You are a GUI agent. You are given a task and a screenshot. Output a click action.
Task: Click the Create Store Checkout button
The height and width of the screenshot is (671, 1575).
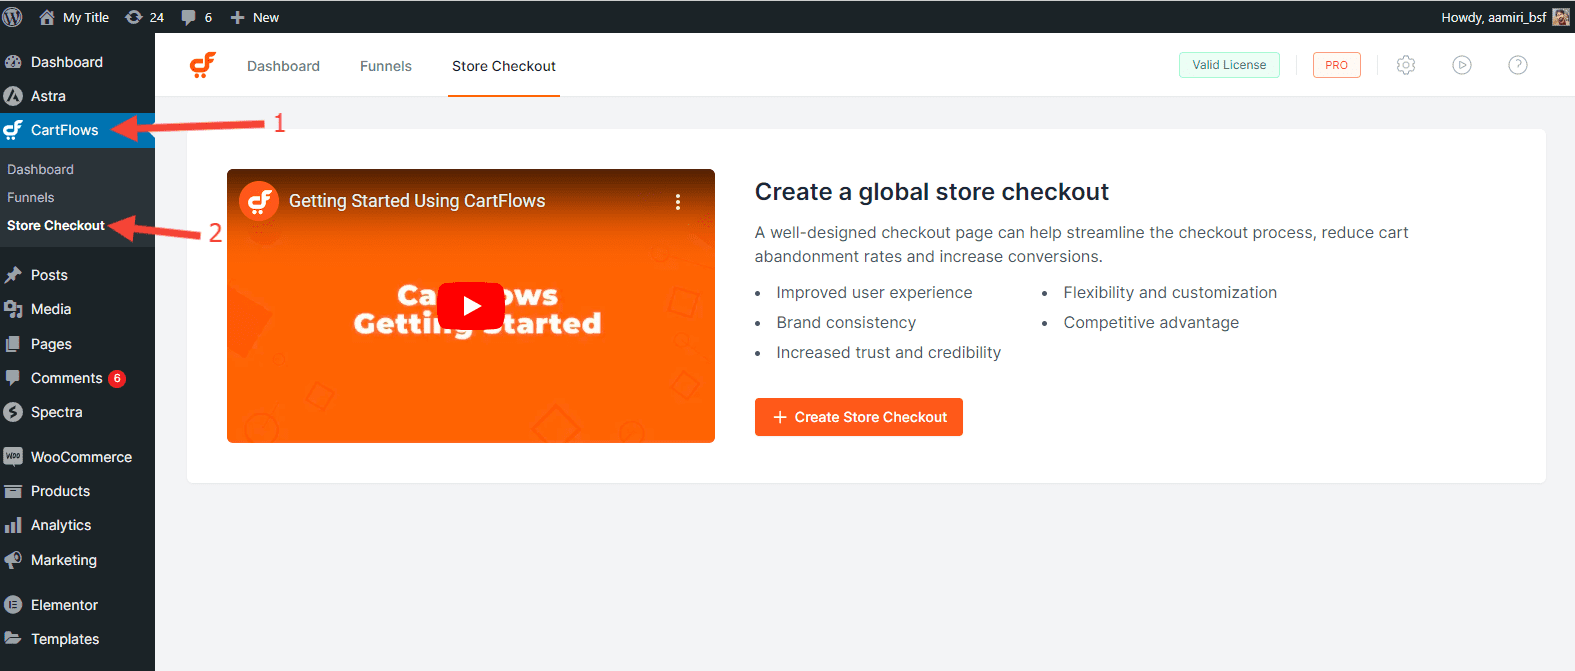coord(858,417)
